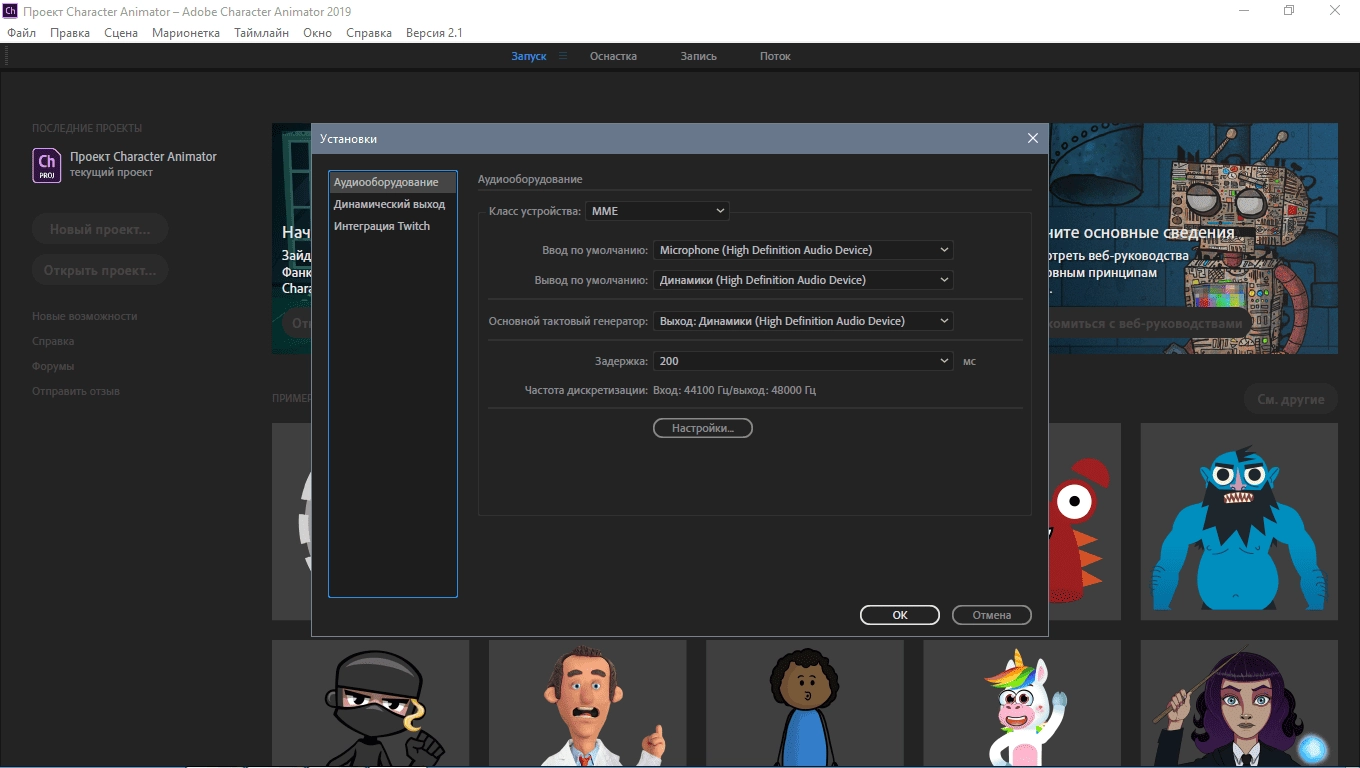Switch to the Оснастка workspace tab

tap(613, 56)
